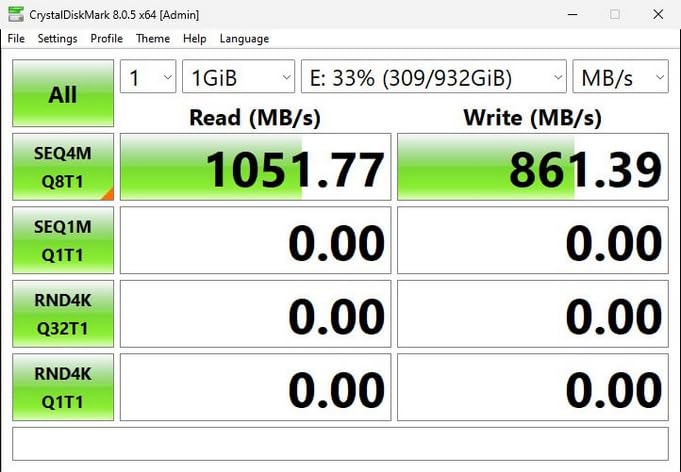Minimize the CrystalDiskMark window

[572, 14]
